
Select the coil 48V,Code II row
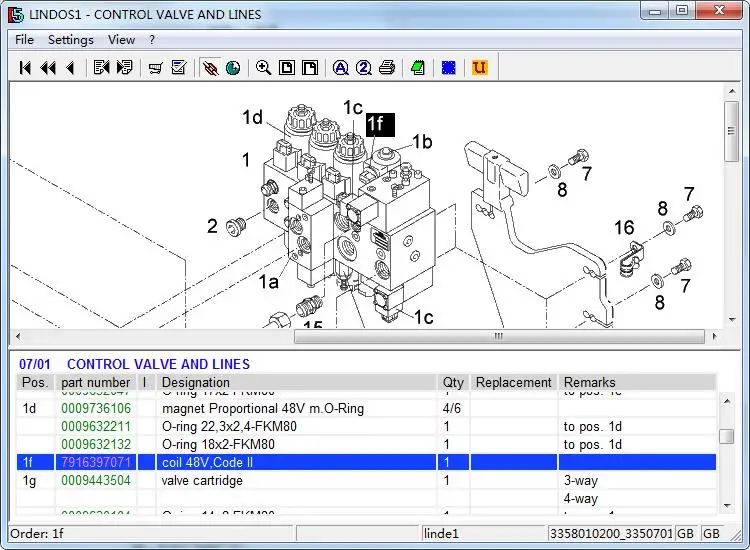[366, 462]
